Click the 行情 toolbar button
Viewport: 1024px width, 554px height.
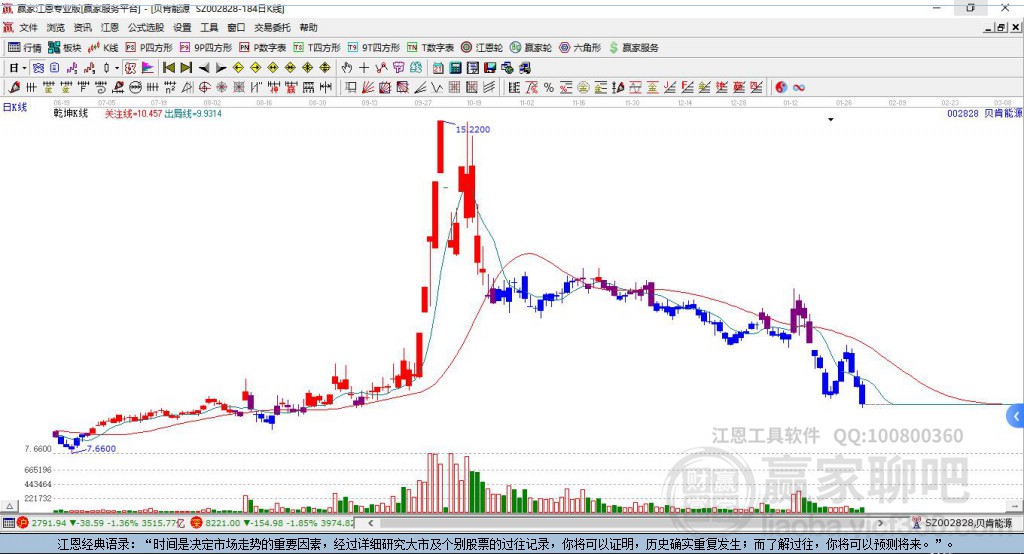pyautogui.click(x=24, y=48)
